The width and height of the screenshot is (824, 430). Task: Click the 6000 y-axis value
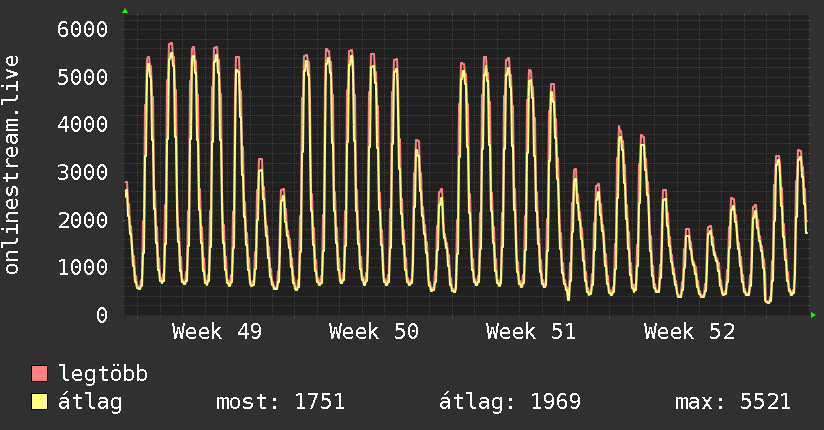(x=81, y=29)
